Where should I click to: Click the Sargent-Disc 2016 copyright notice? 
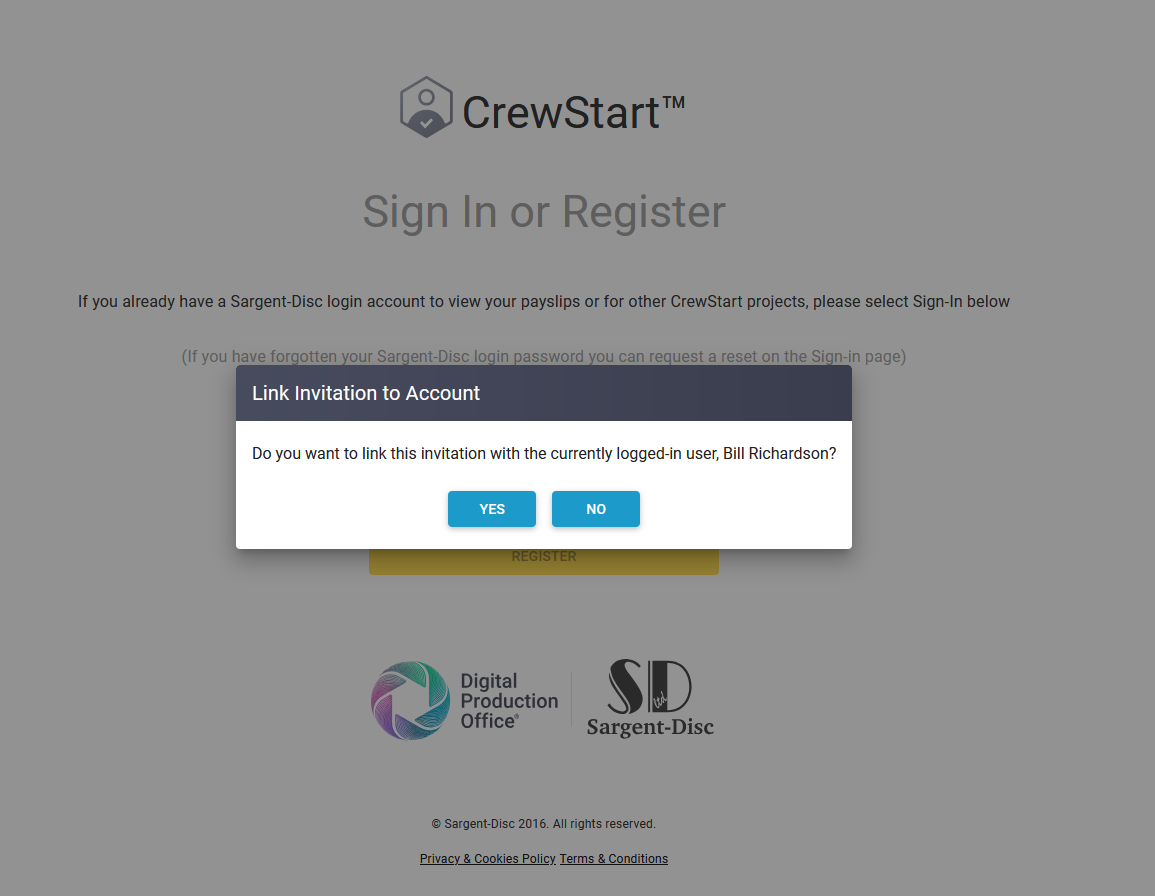coord(544,824)
